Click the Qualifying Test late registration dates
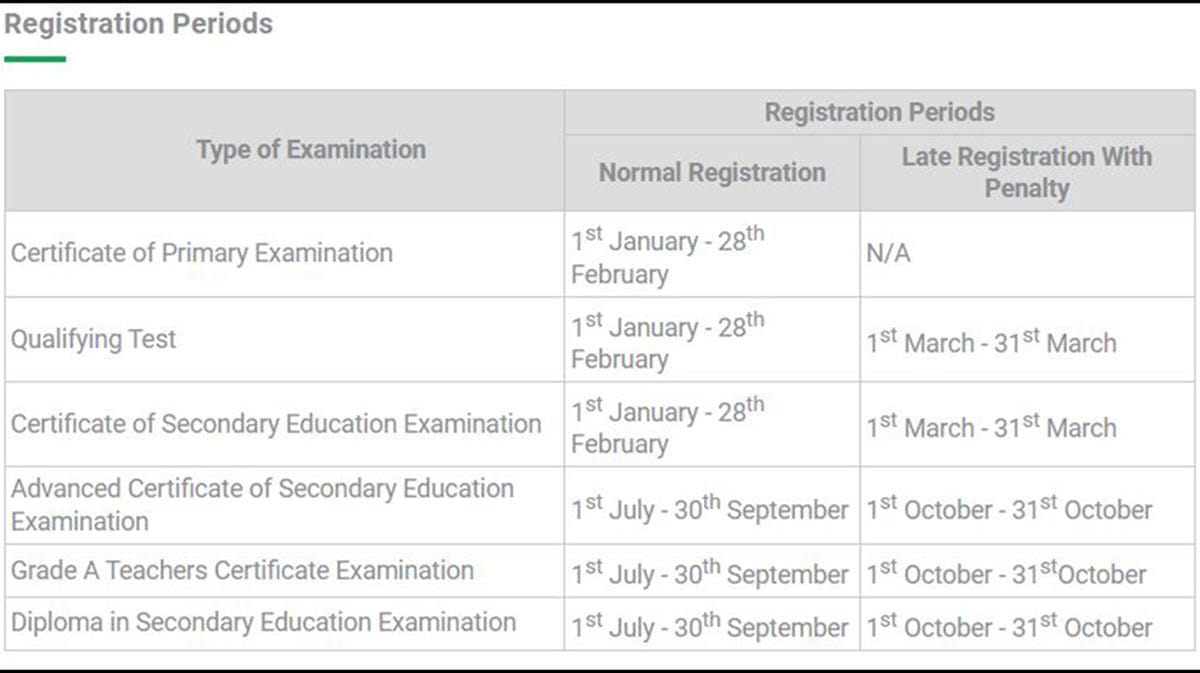Screen dimensions: 1200x673 tap(991, 342)
